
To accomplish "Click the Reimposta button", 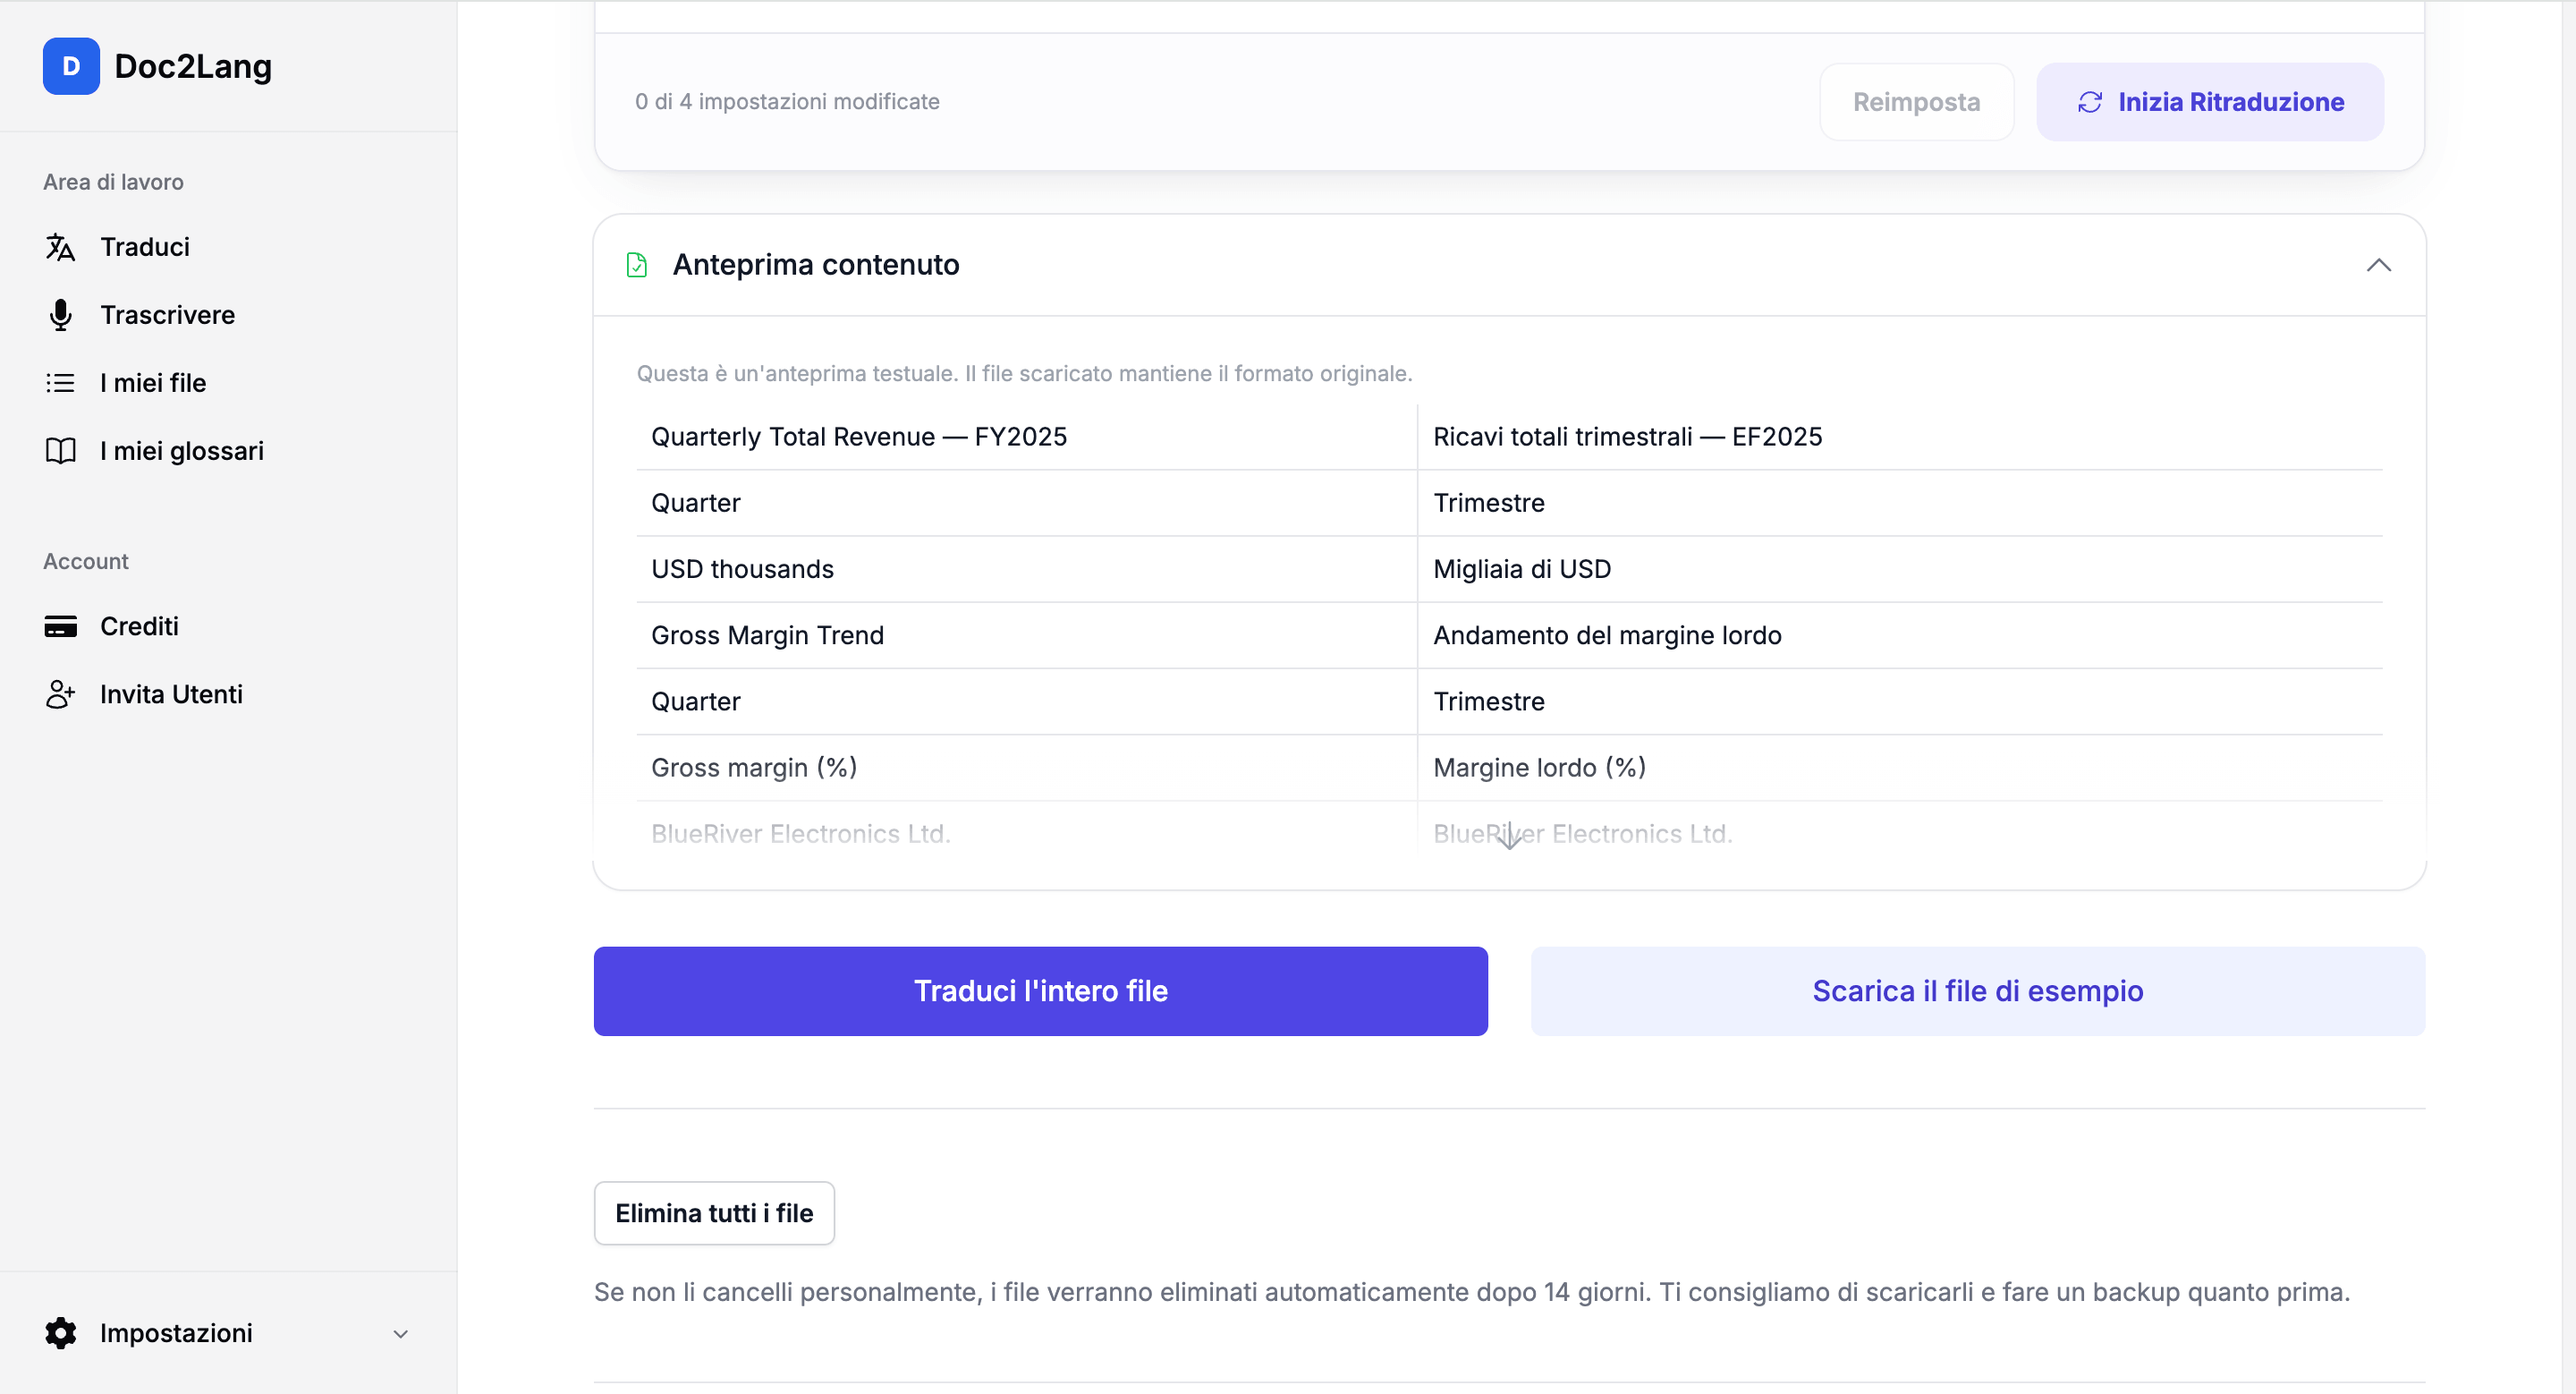I will [1915, 102].
